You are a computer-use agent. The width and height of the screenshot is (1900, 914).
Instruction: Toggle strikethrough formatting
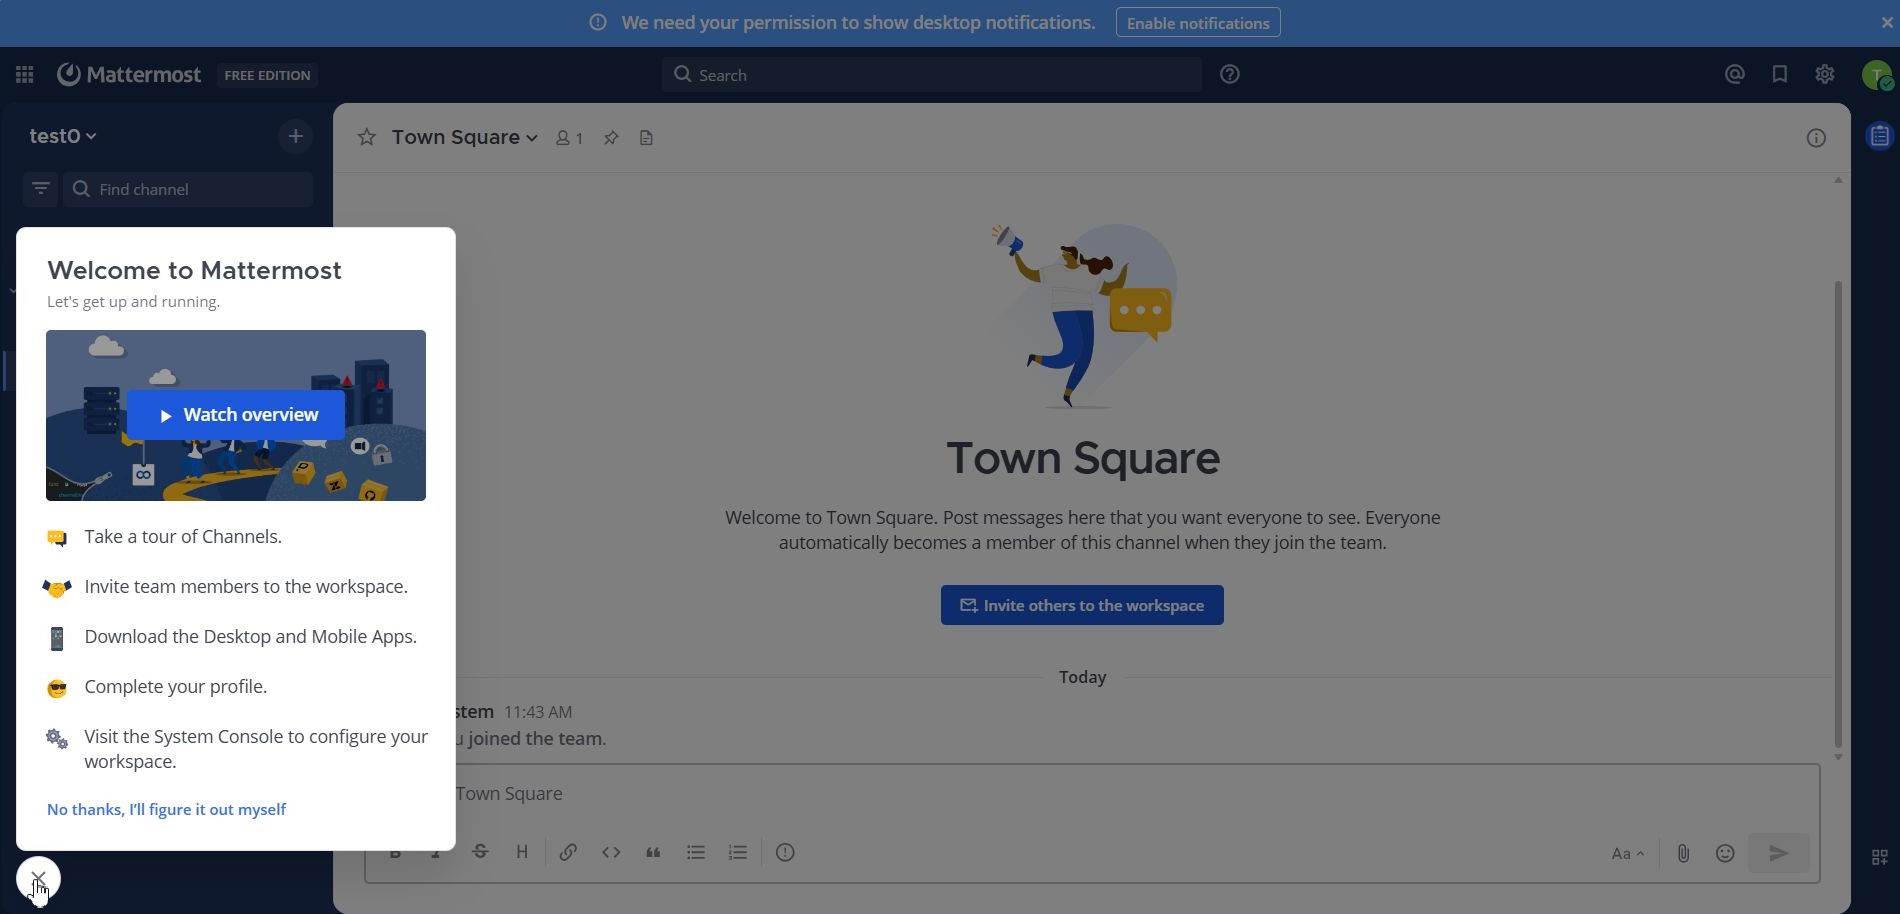click(479, 852)
